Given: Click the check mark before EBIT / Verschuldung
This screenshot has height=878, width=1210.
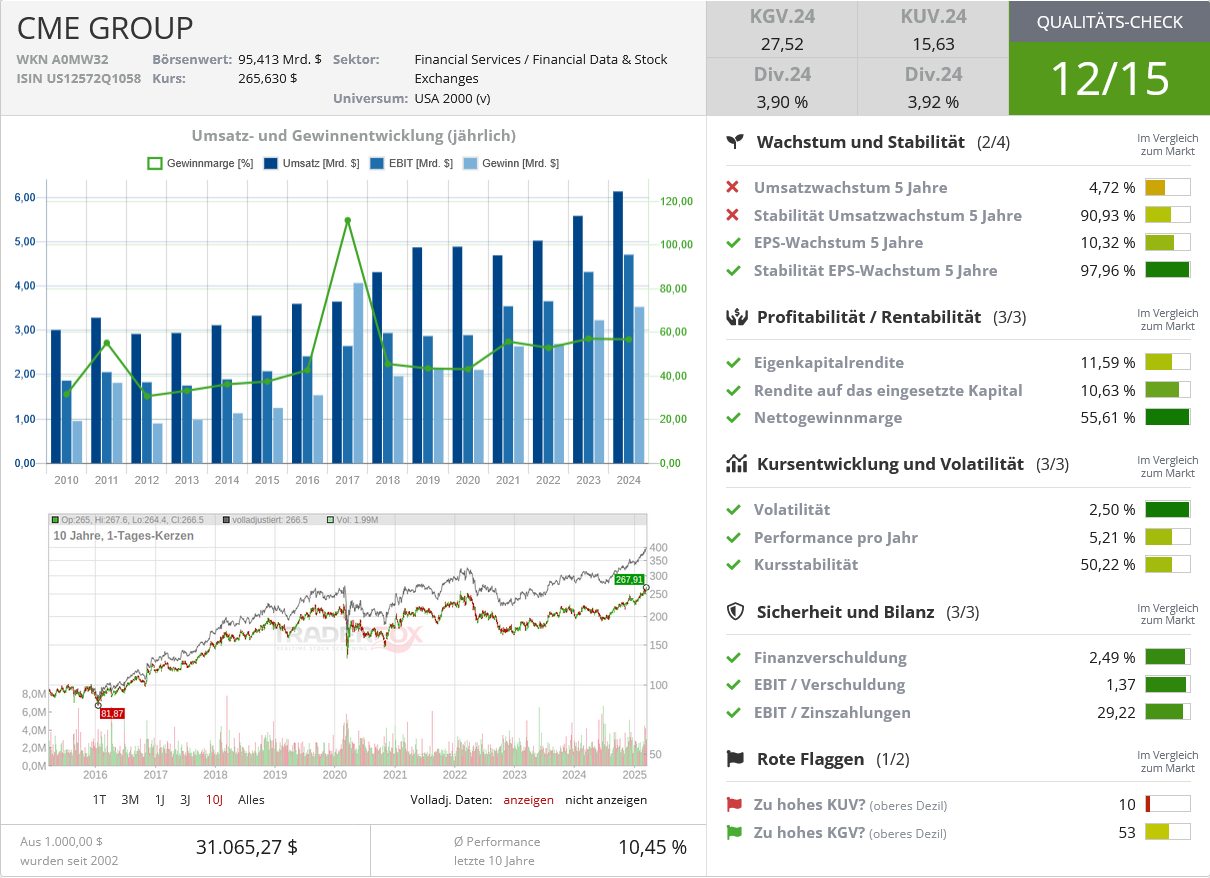Looking at the screenshot, I should pyautogui.click(x=733, y=685).
